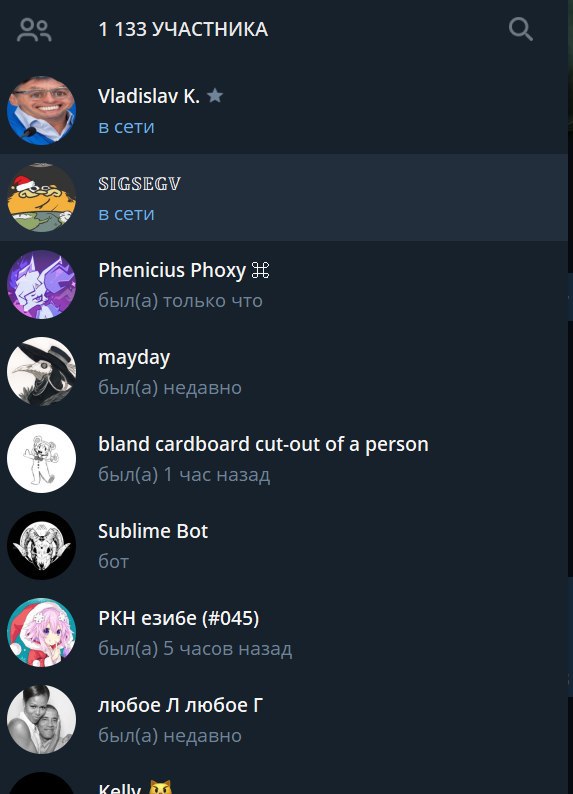The image size is (573, 794).
Task: Click the white cartoon avatar of bland cardboard
Action: pos(42,458)
